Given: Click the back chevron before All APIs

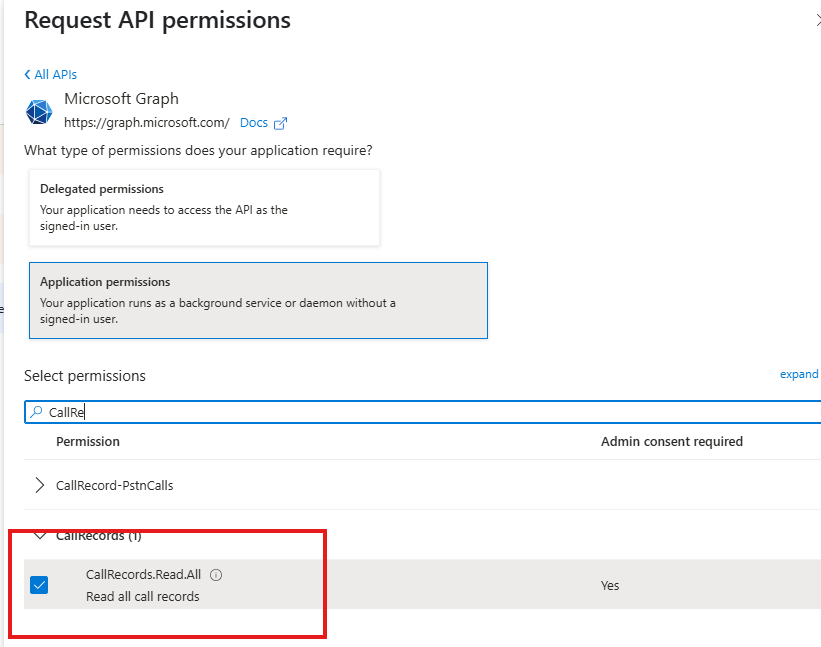Looking at the screenshot, I should (x=27, y=73).
